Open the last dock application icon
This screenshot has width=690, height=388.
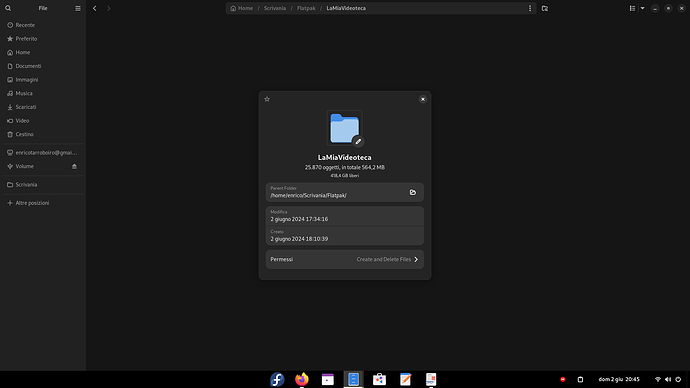(431, 379)
